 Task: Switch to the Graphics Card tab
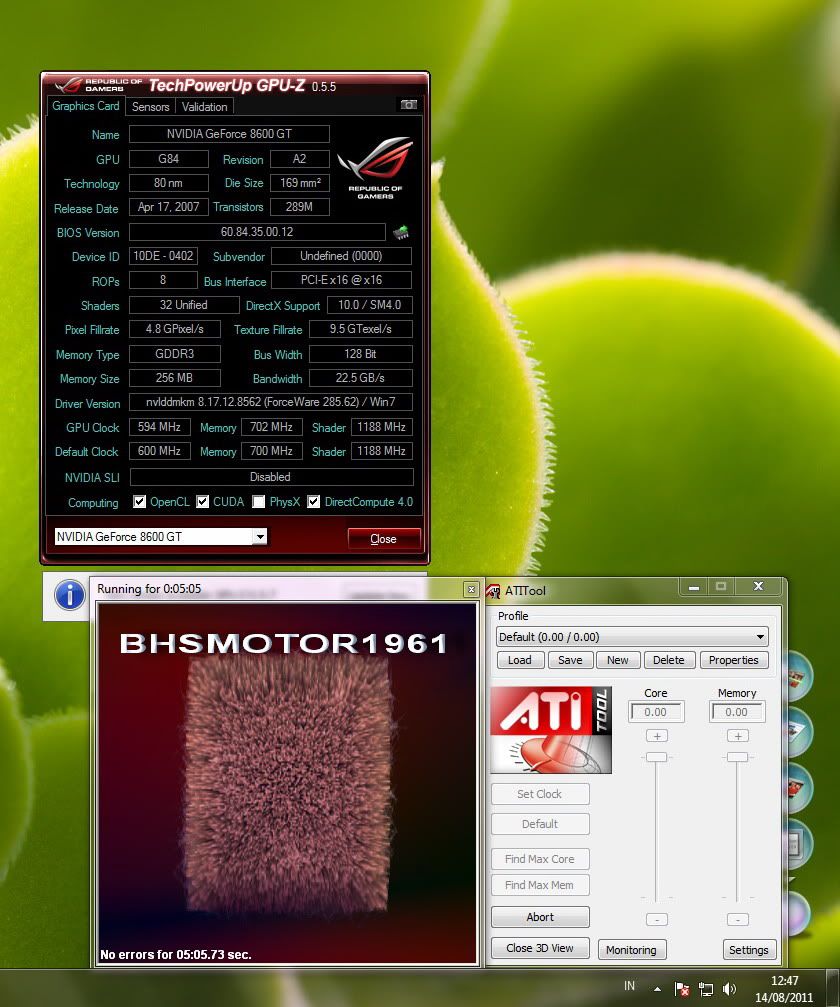pos(85,106)
